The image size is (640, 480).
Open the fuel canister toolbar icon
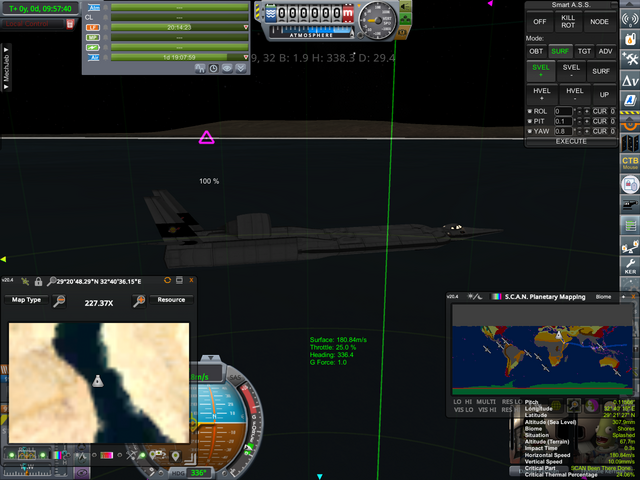click(x=630, y=39)
